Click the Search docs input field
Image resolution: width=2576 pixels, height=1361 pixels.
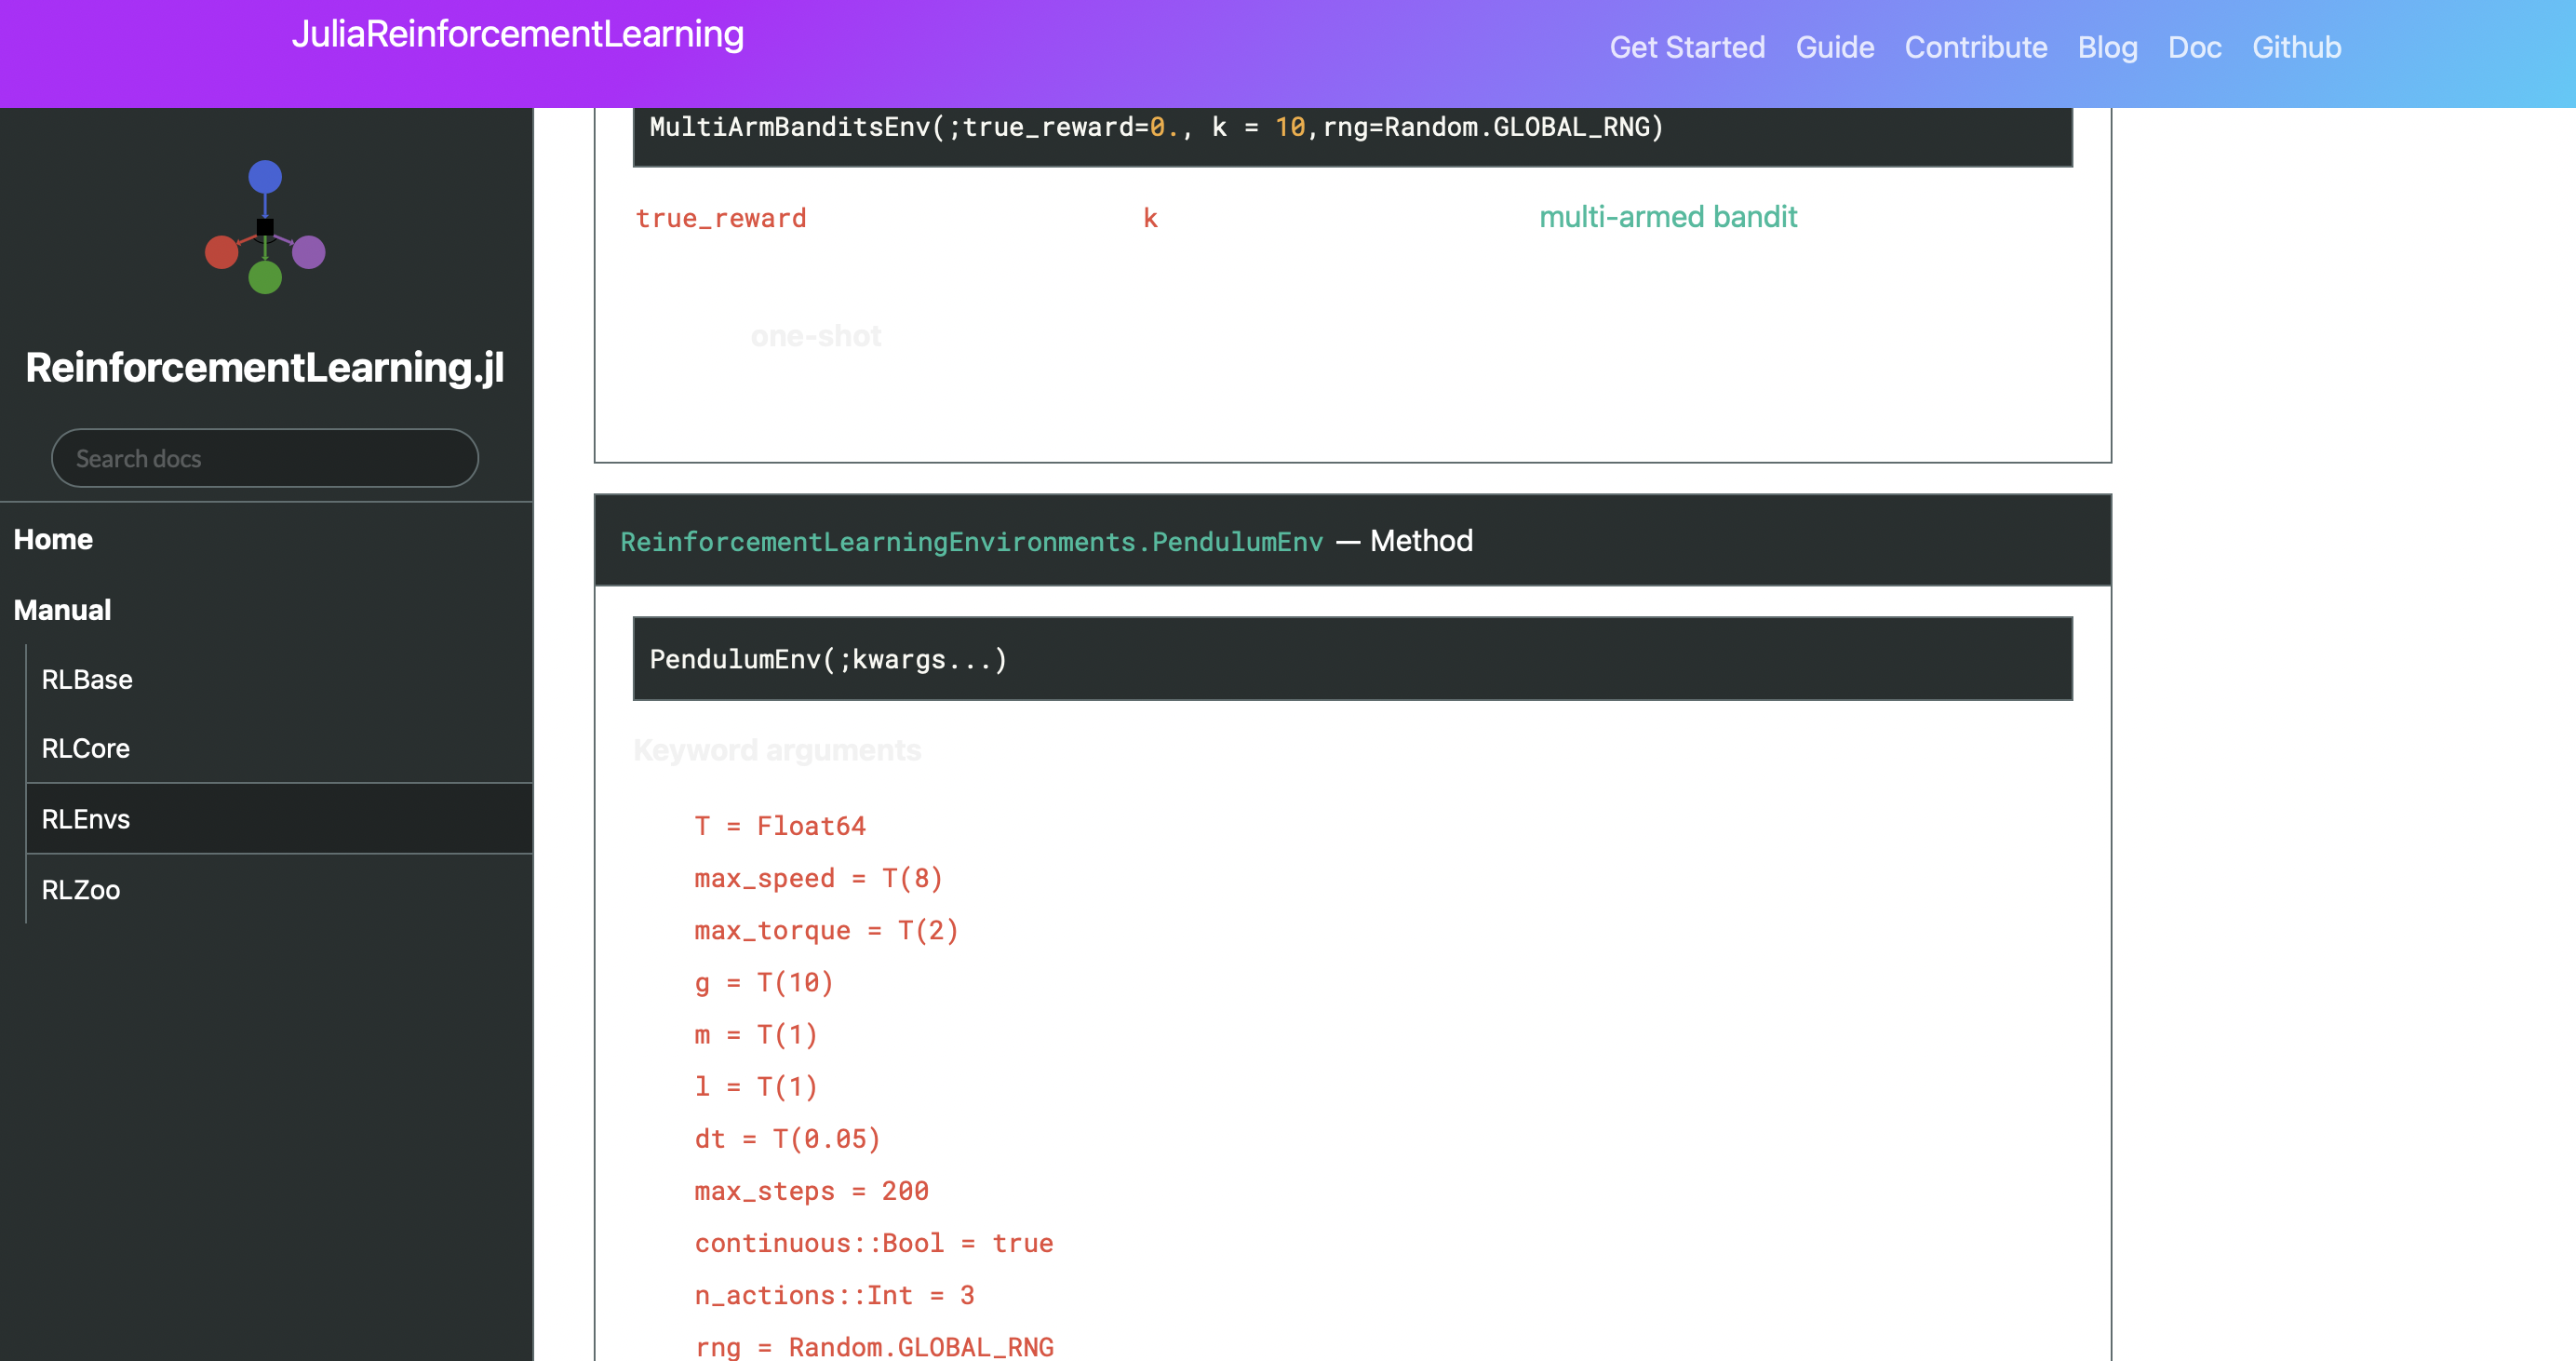point(264,457)
